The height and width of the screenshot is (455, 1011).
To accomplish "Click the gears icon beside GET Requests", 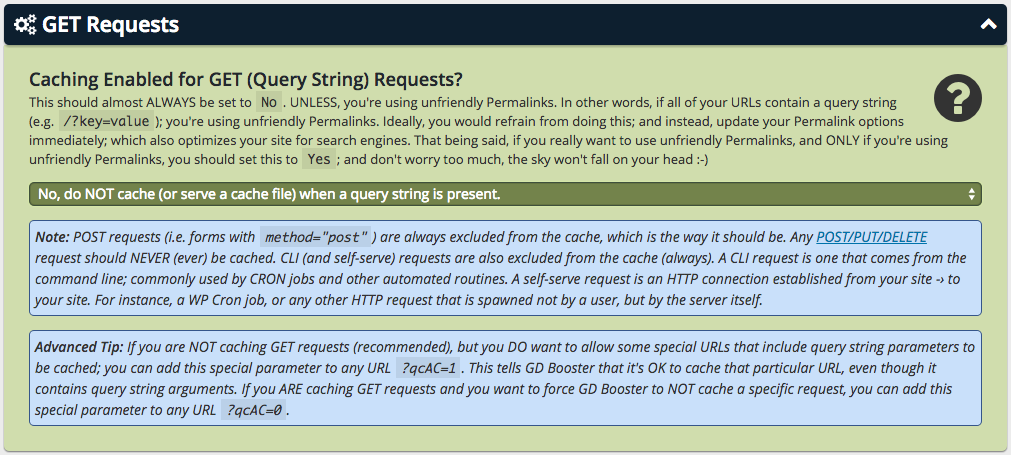I will (25, 24).
